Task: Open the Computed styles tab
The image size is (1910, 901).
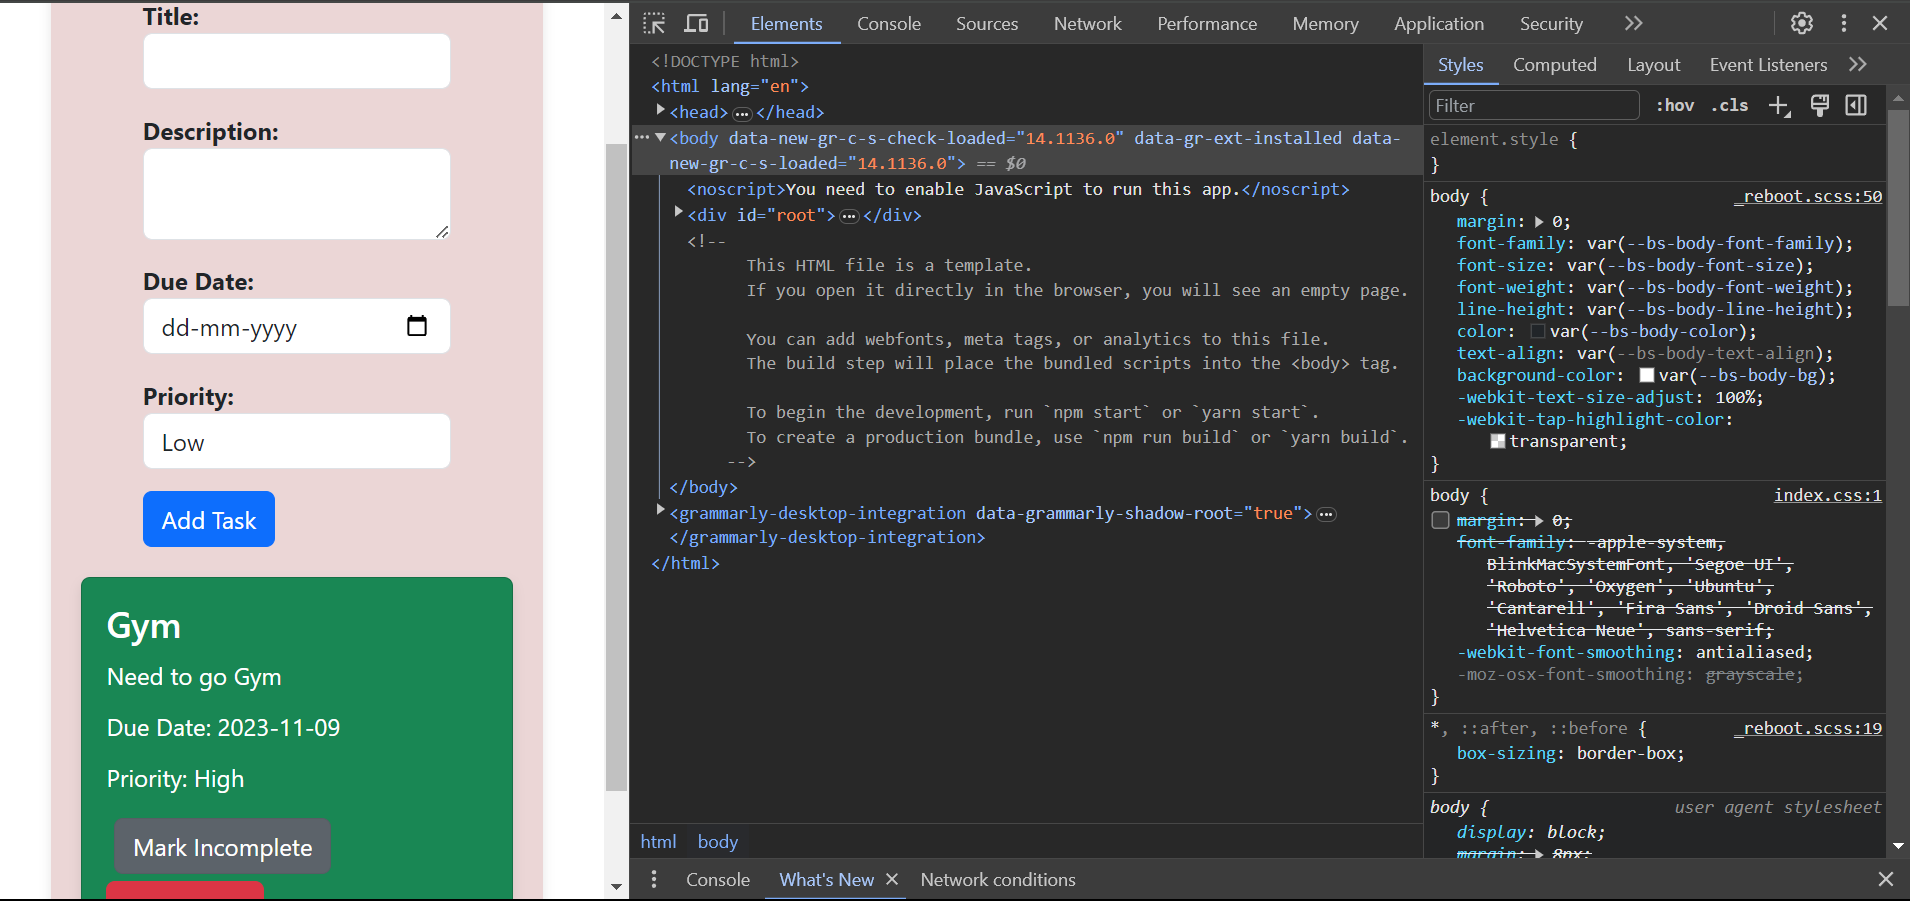Action: click(x=1554, y=64)
